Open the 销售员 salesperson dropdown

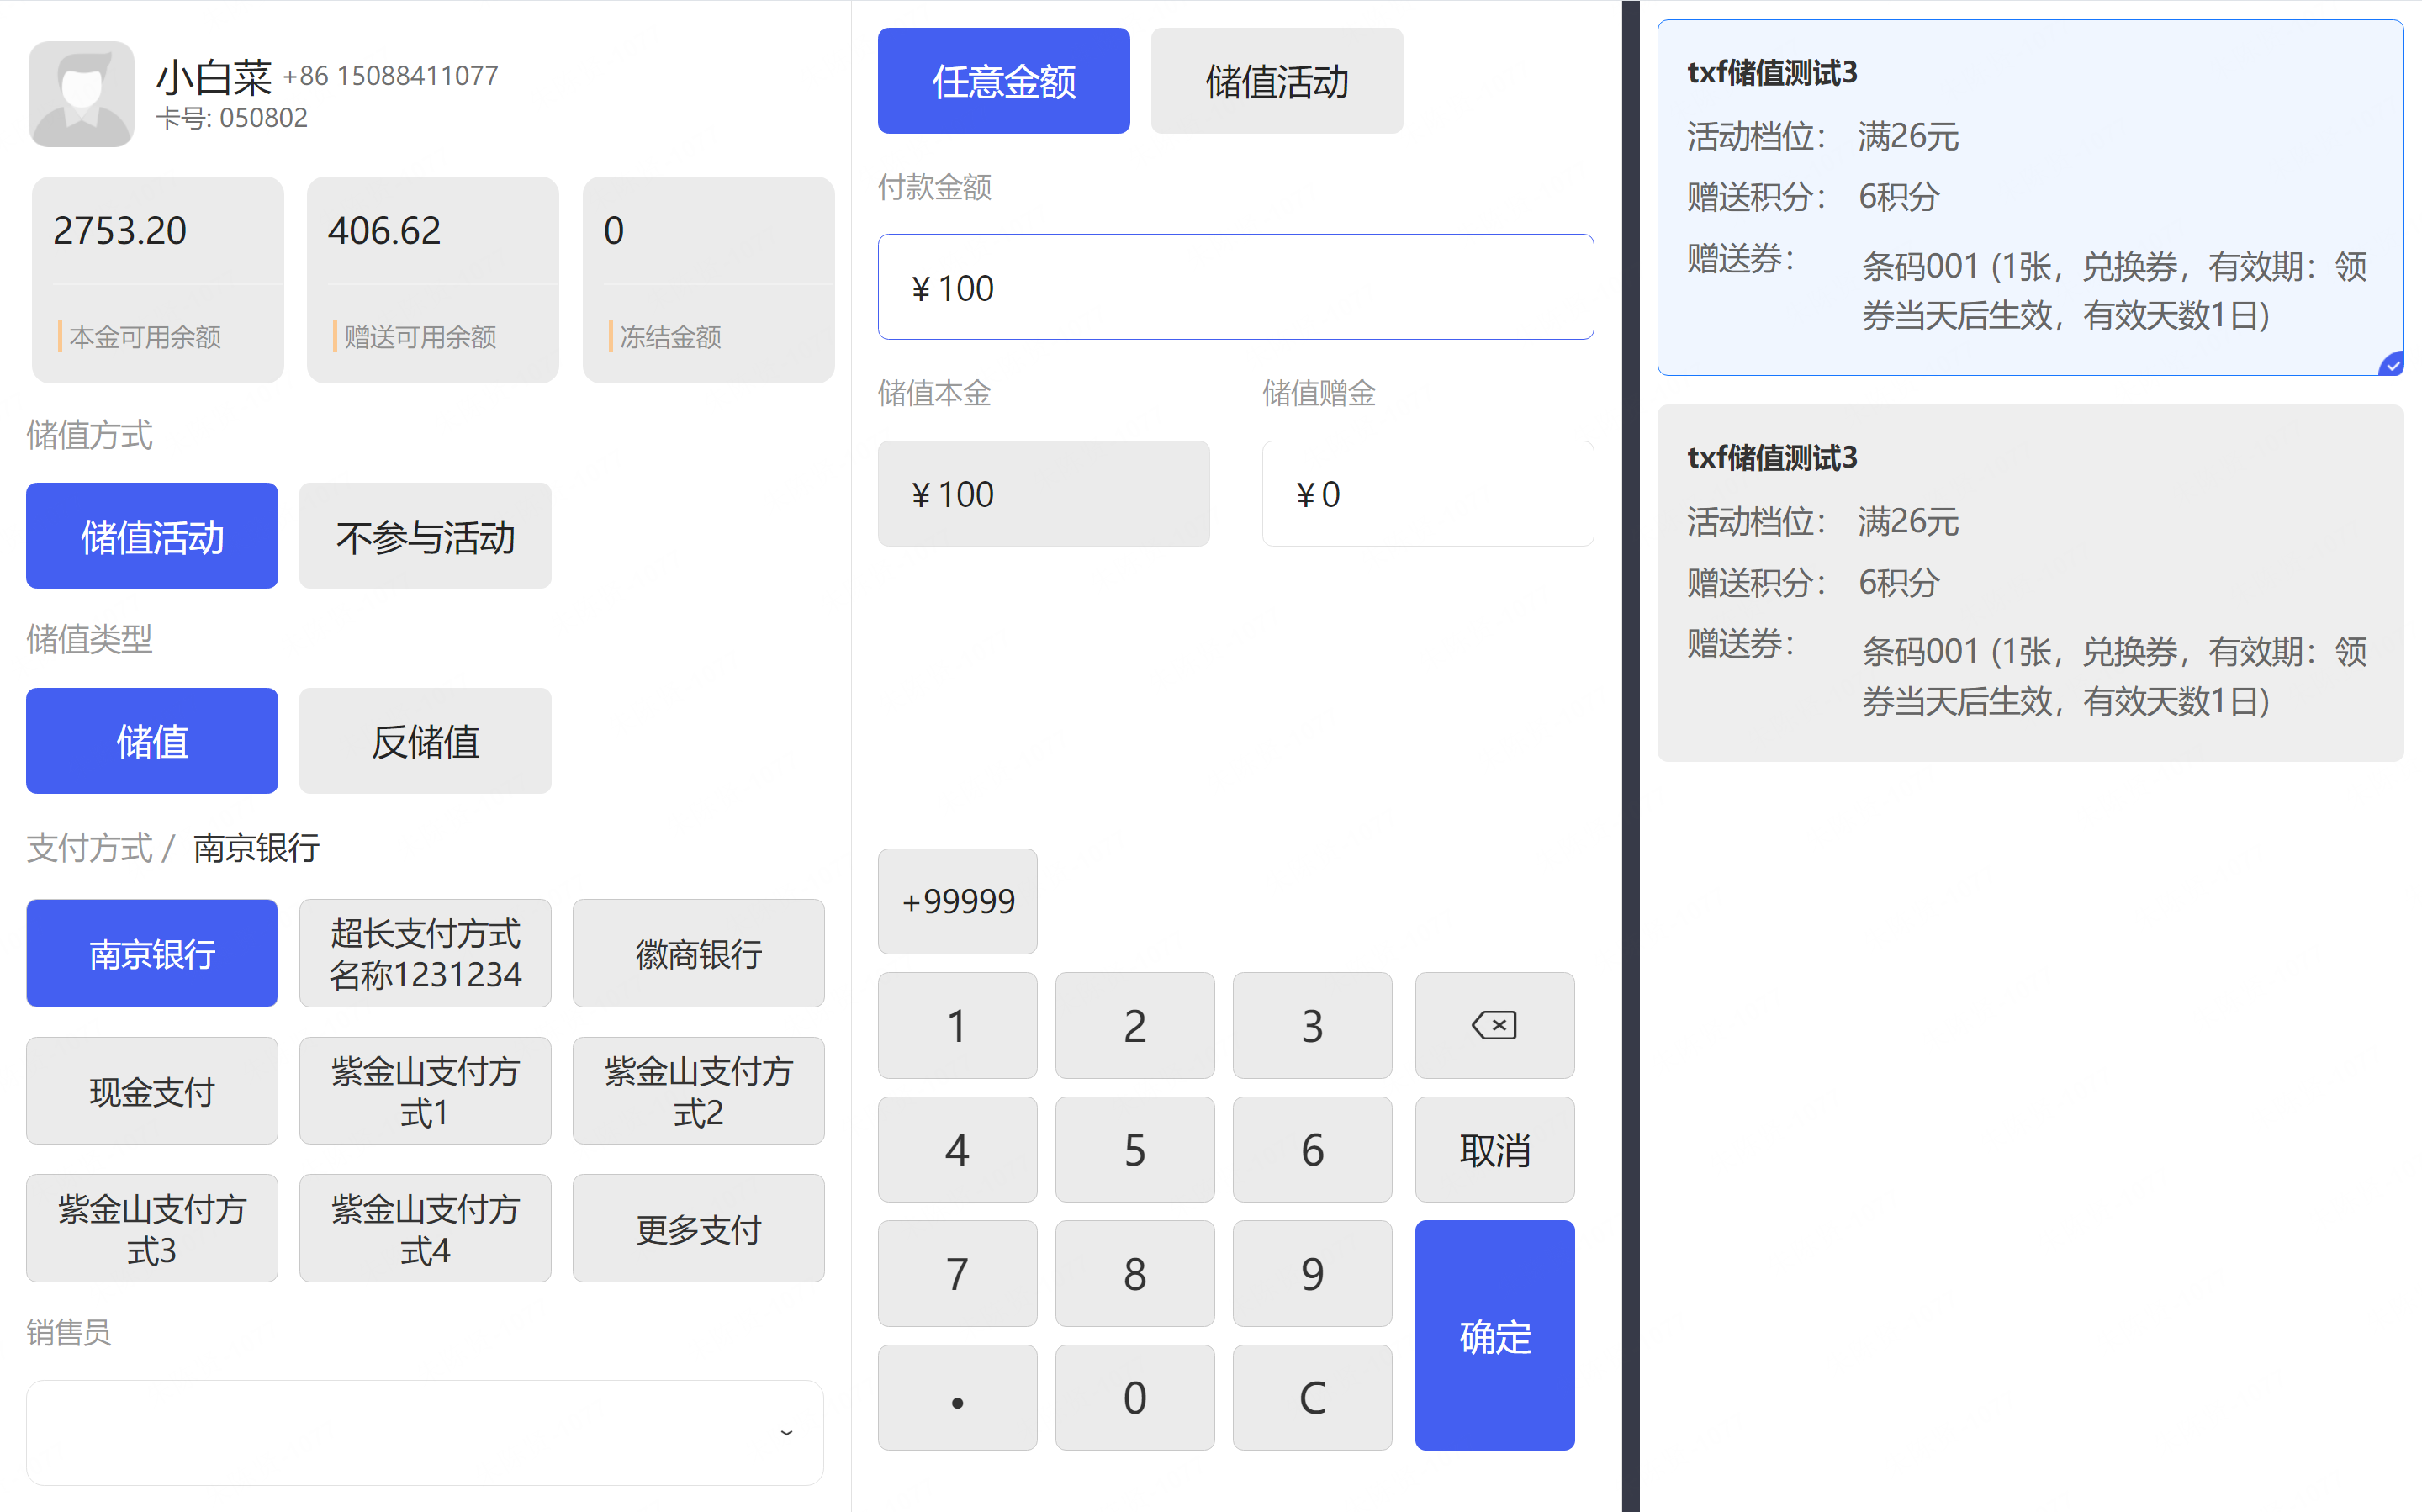click(400, 1432)
